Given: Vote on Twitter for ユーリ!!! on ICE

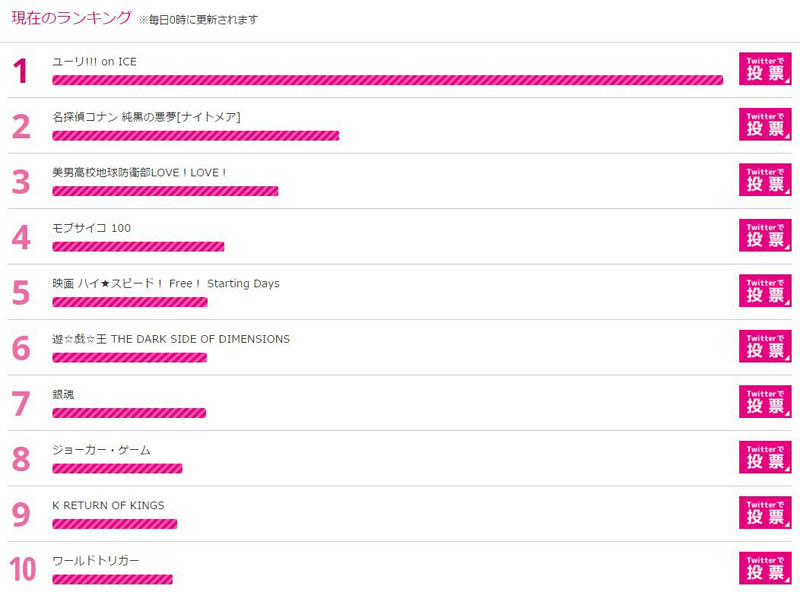Looking at the screenshot, I should coord(765,69).
